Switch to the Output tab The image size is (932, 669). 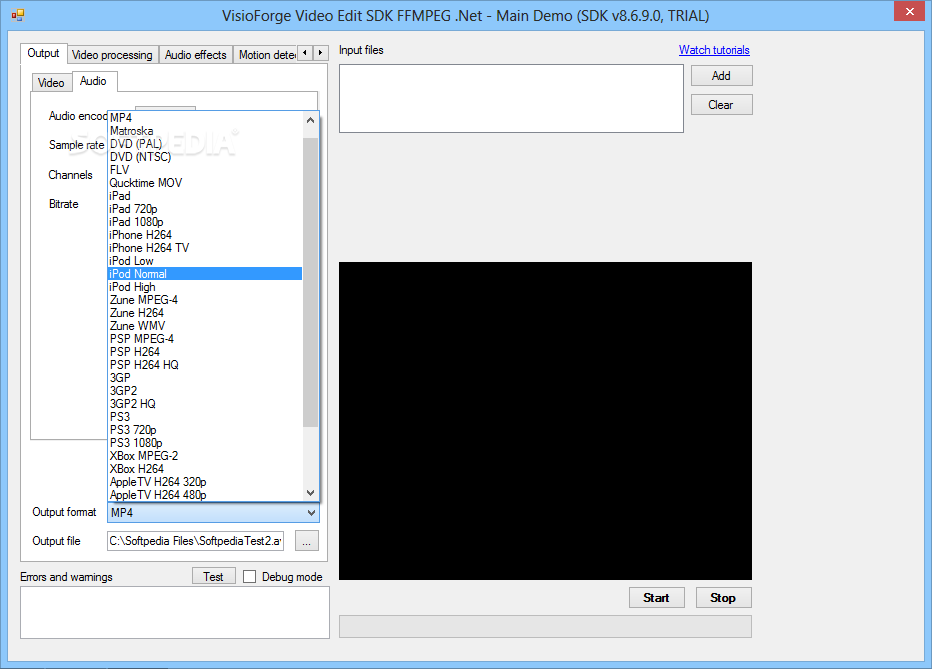43,53
